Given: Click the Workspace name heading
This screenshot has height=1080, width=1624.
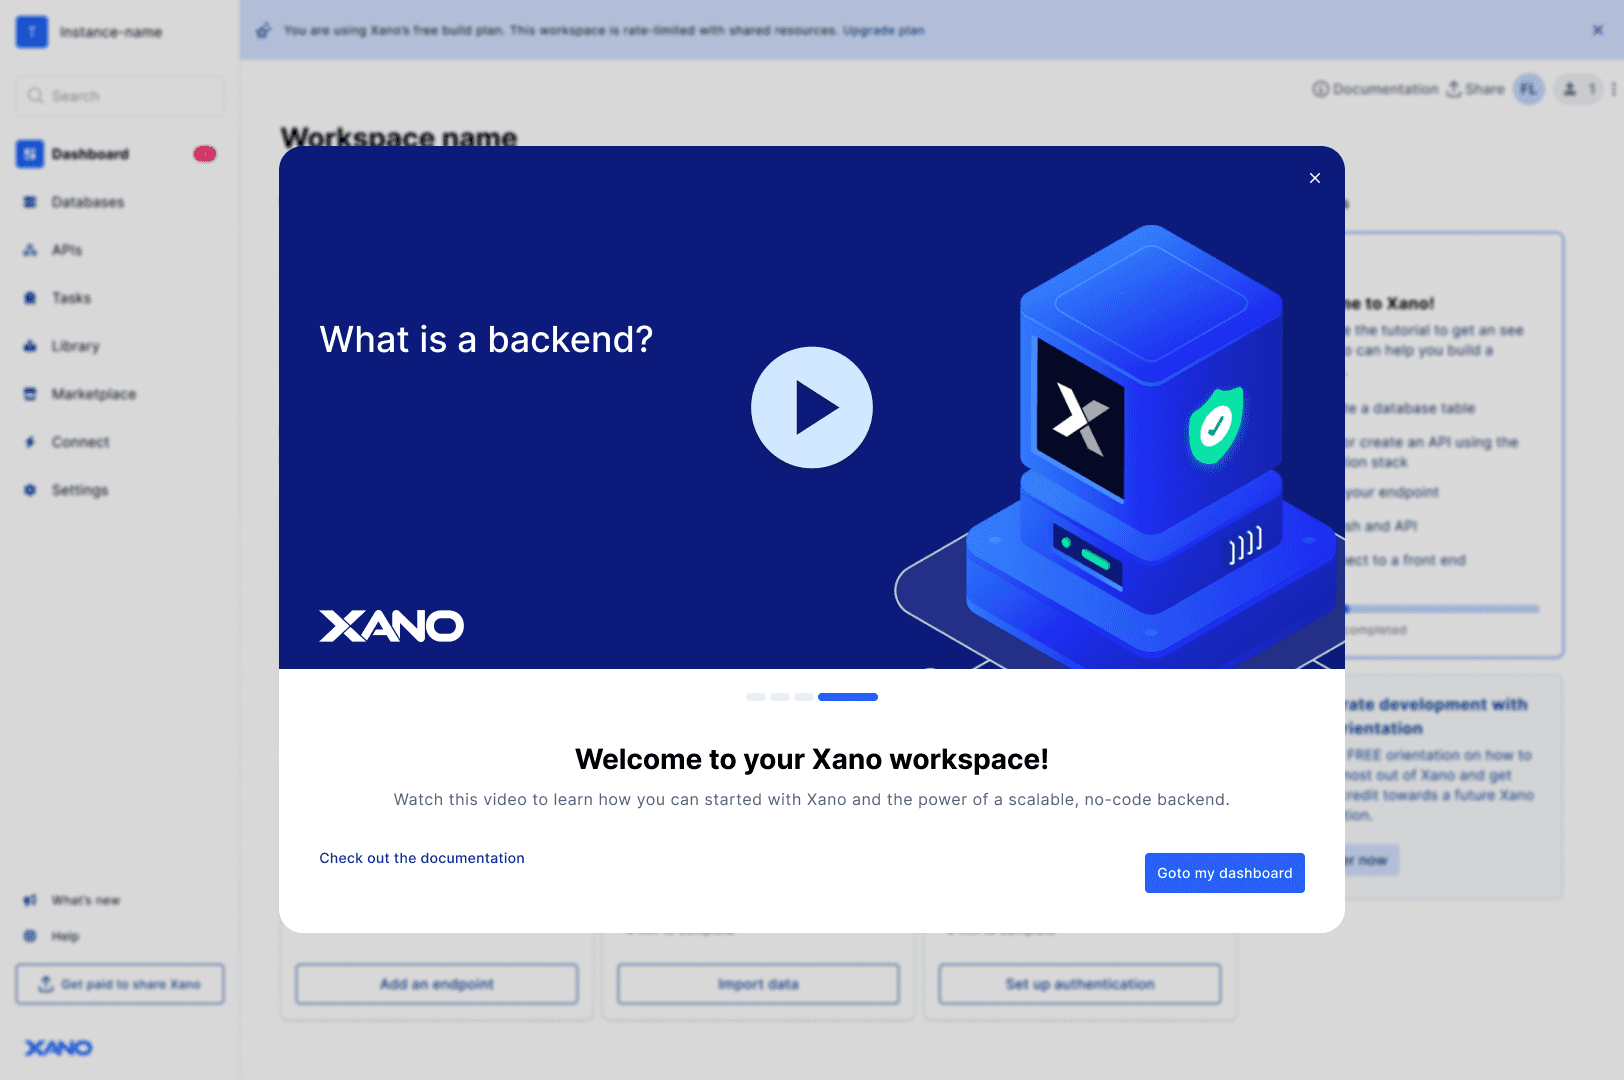Looking at the screenshot, I should [x=399, y=136].
